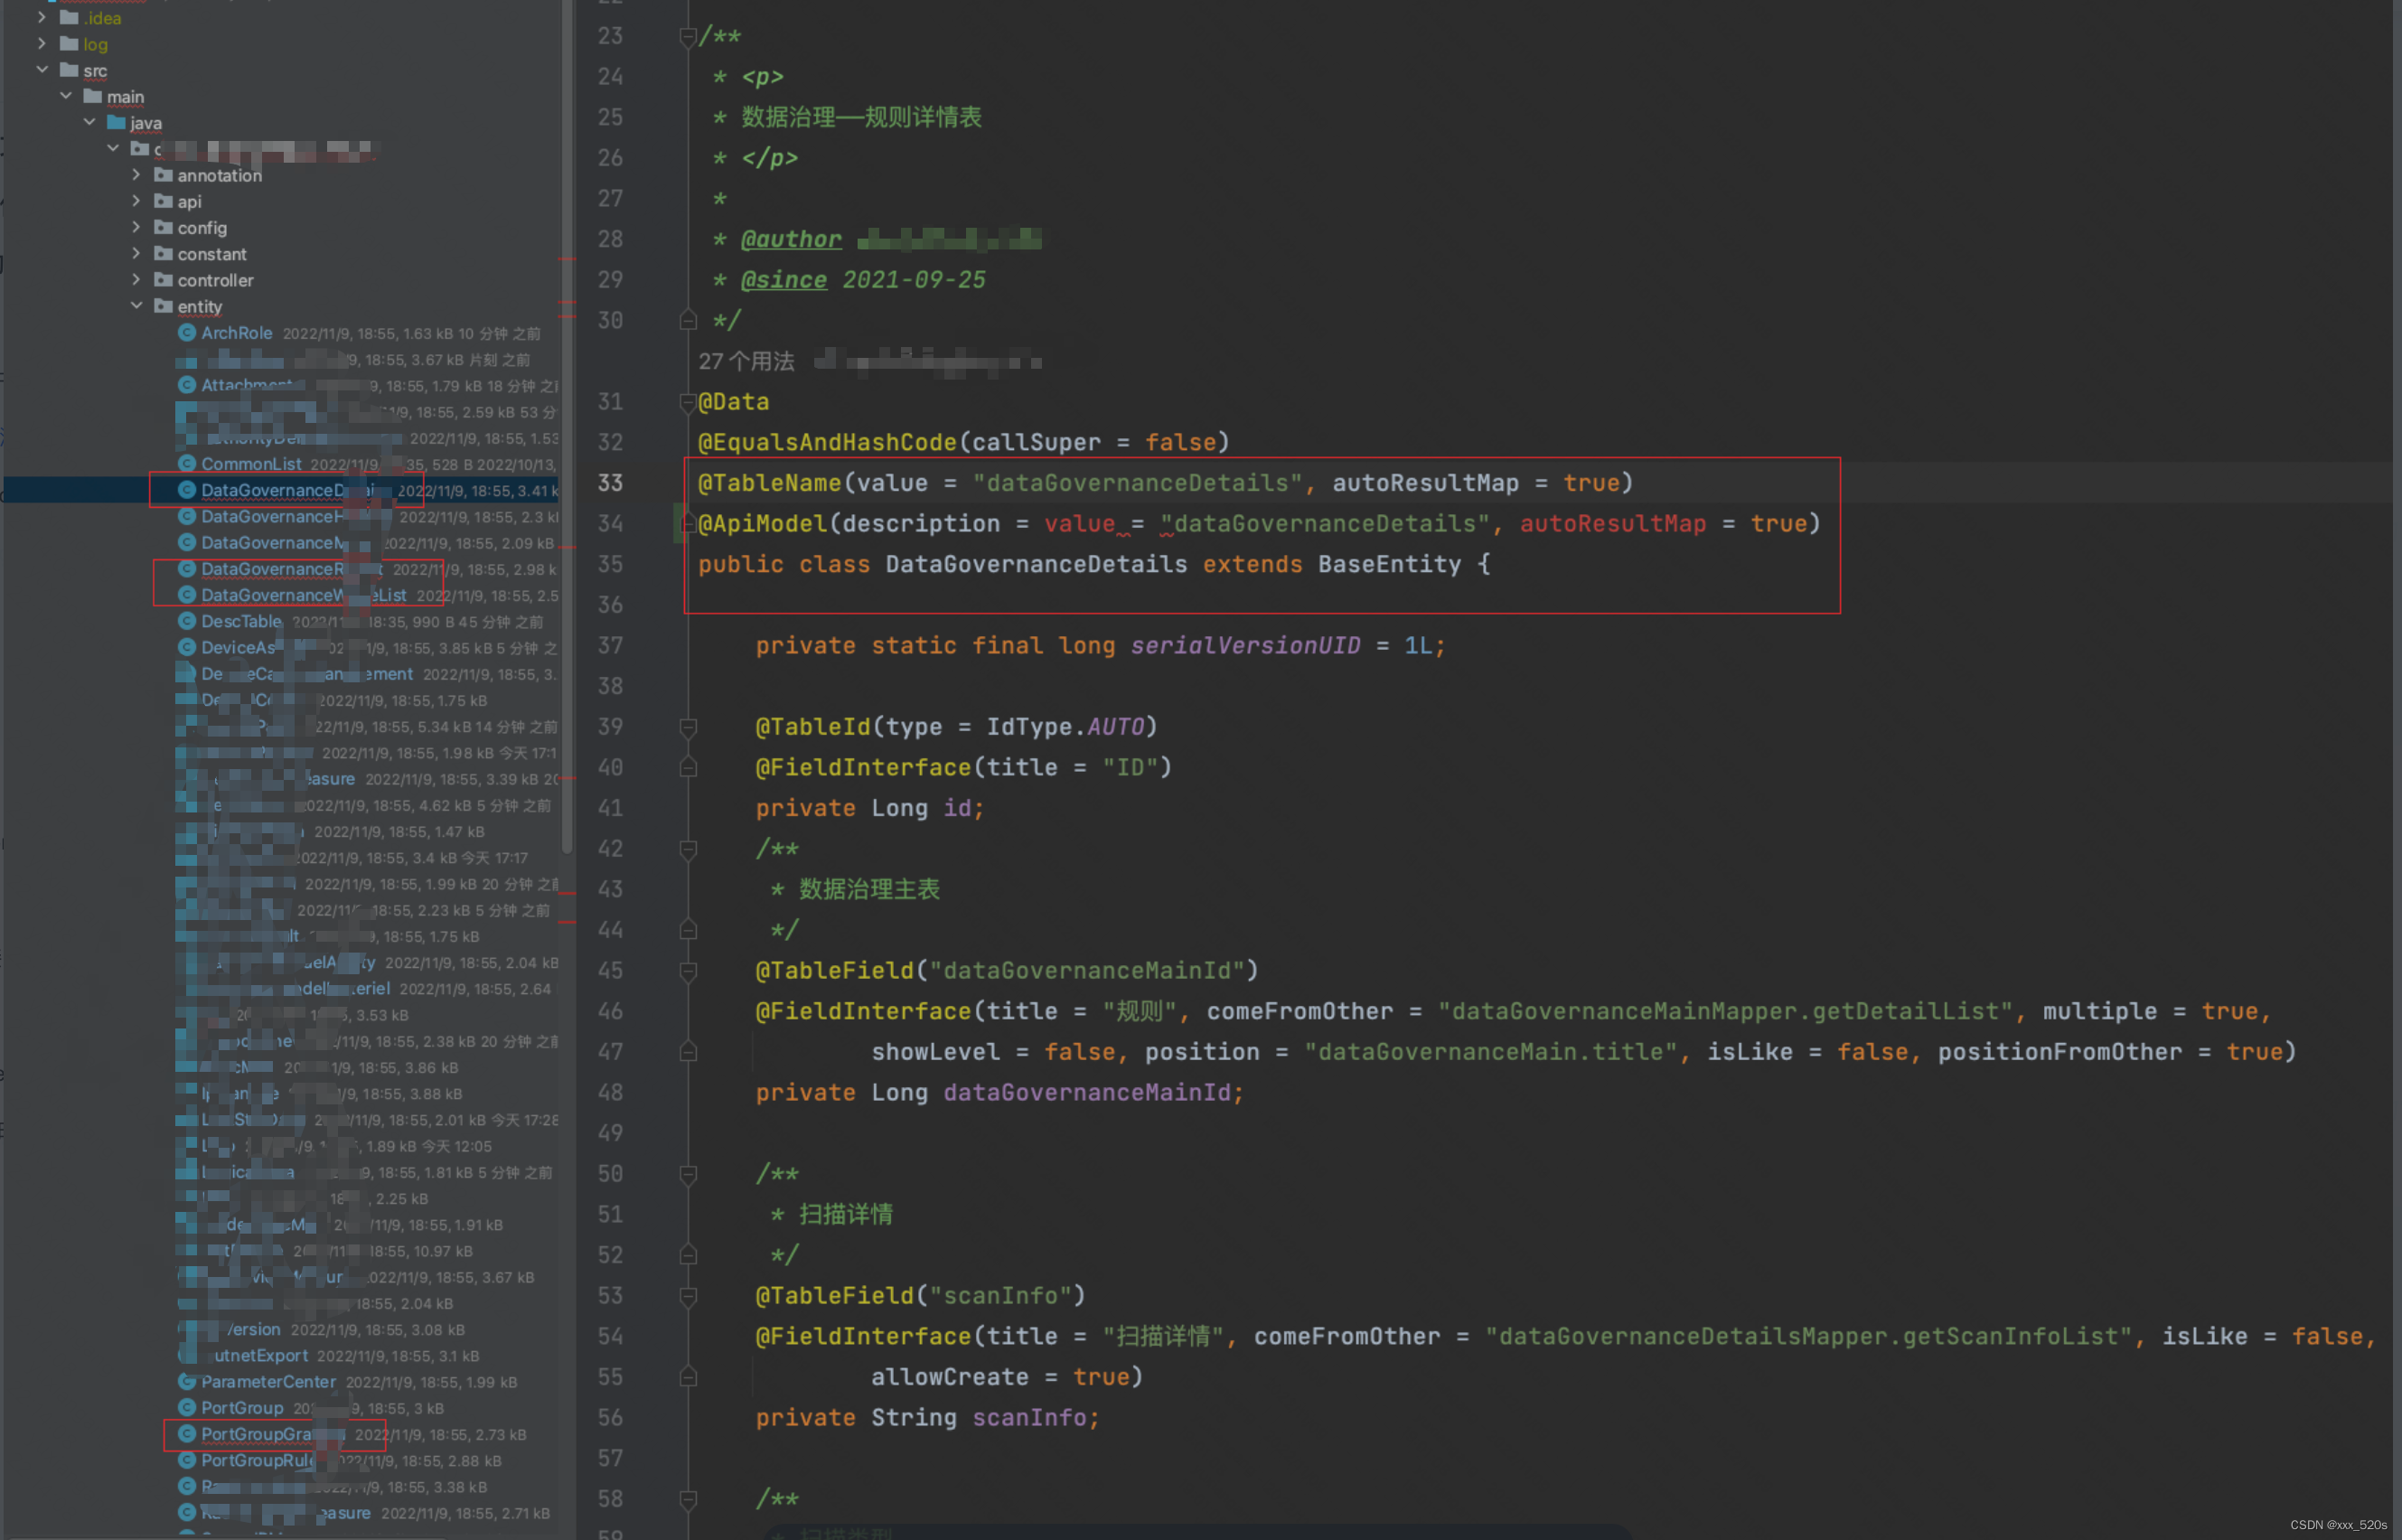This screenshot has width=2402, height=1540.
Task: Click the scanInfo field on line 56
Action: click(x=1029, y=1418)
